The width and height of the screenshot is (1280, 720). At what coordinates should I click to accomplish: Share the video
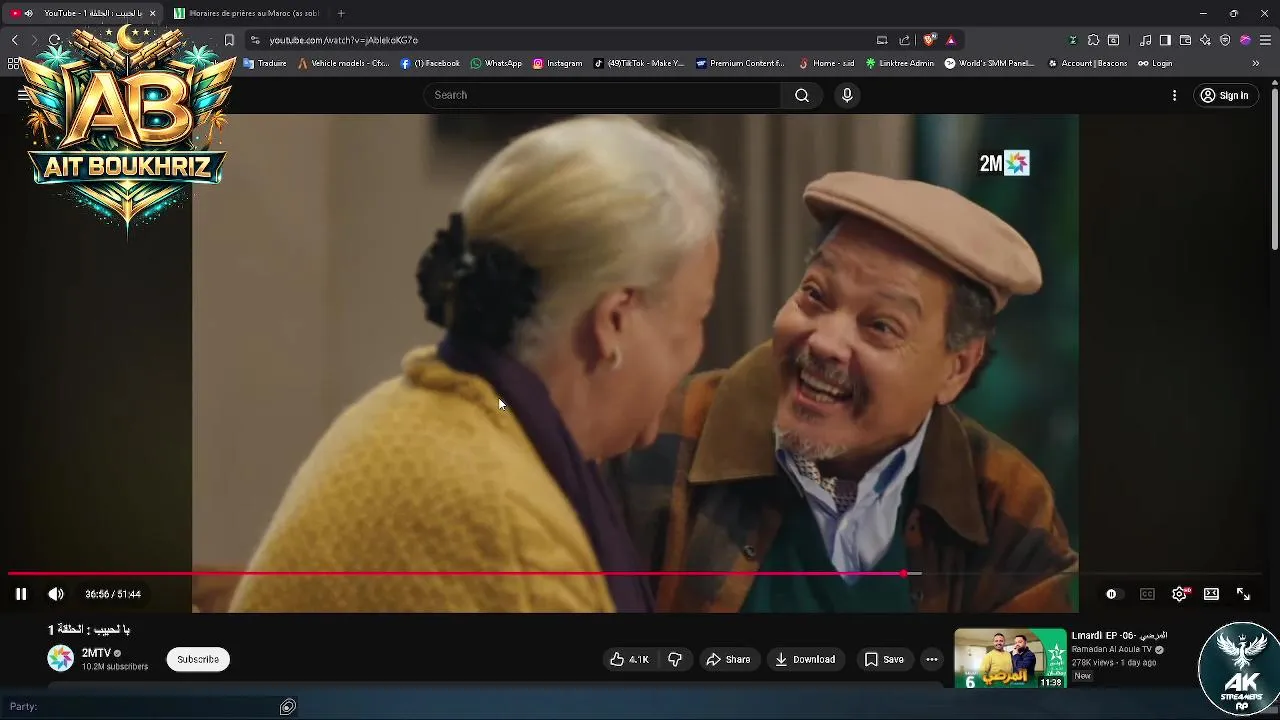coord(728,659)
